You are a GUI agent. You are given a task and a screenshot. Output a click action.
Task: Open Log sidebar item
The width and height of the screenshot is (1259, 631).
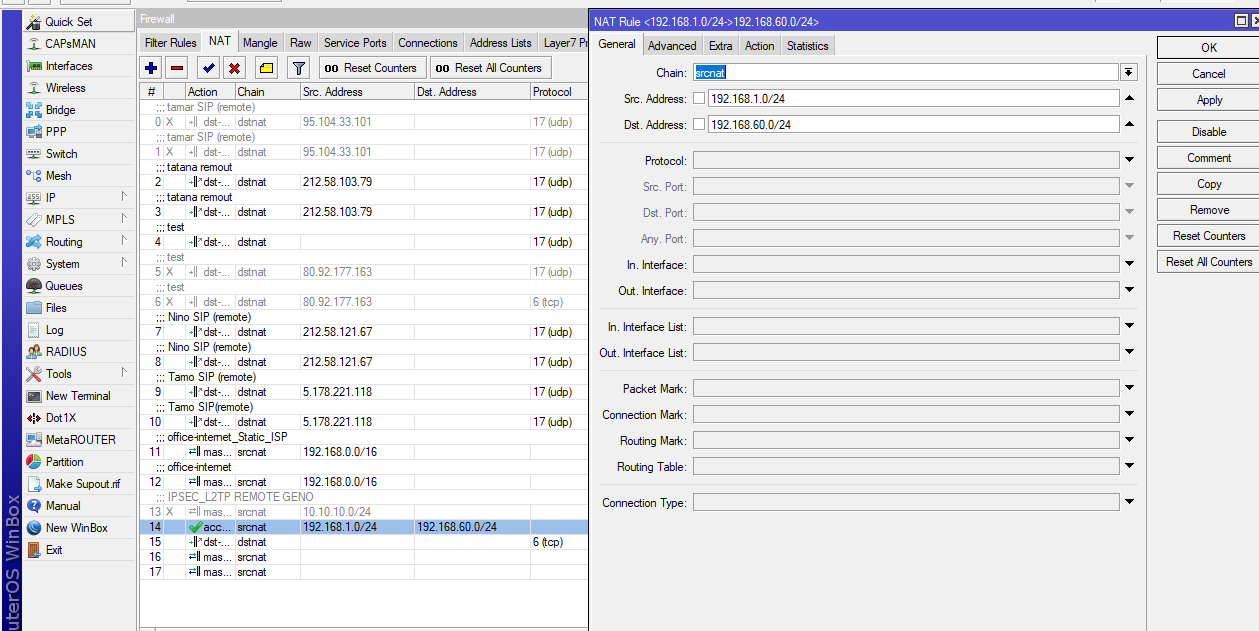(x=78, y=330)
